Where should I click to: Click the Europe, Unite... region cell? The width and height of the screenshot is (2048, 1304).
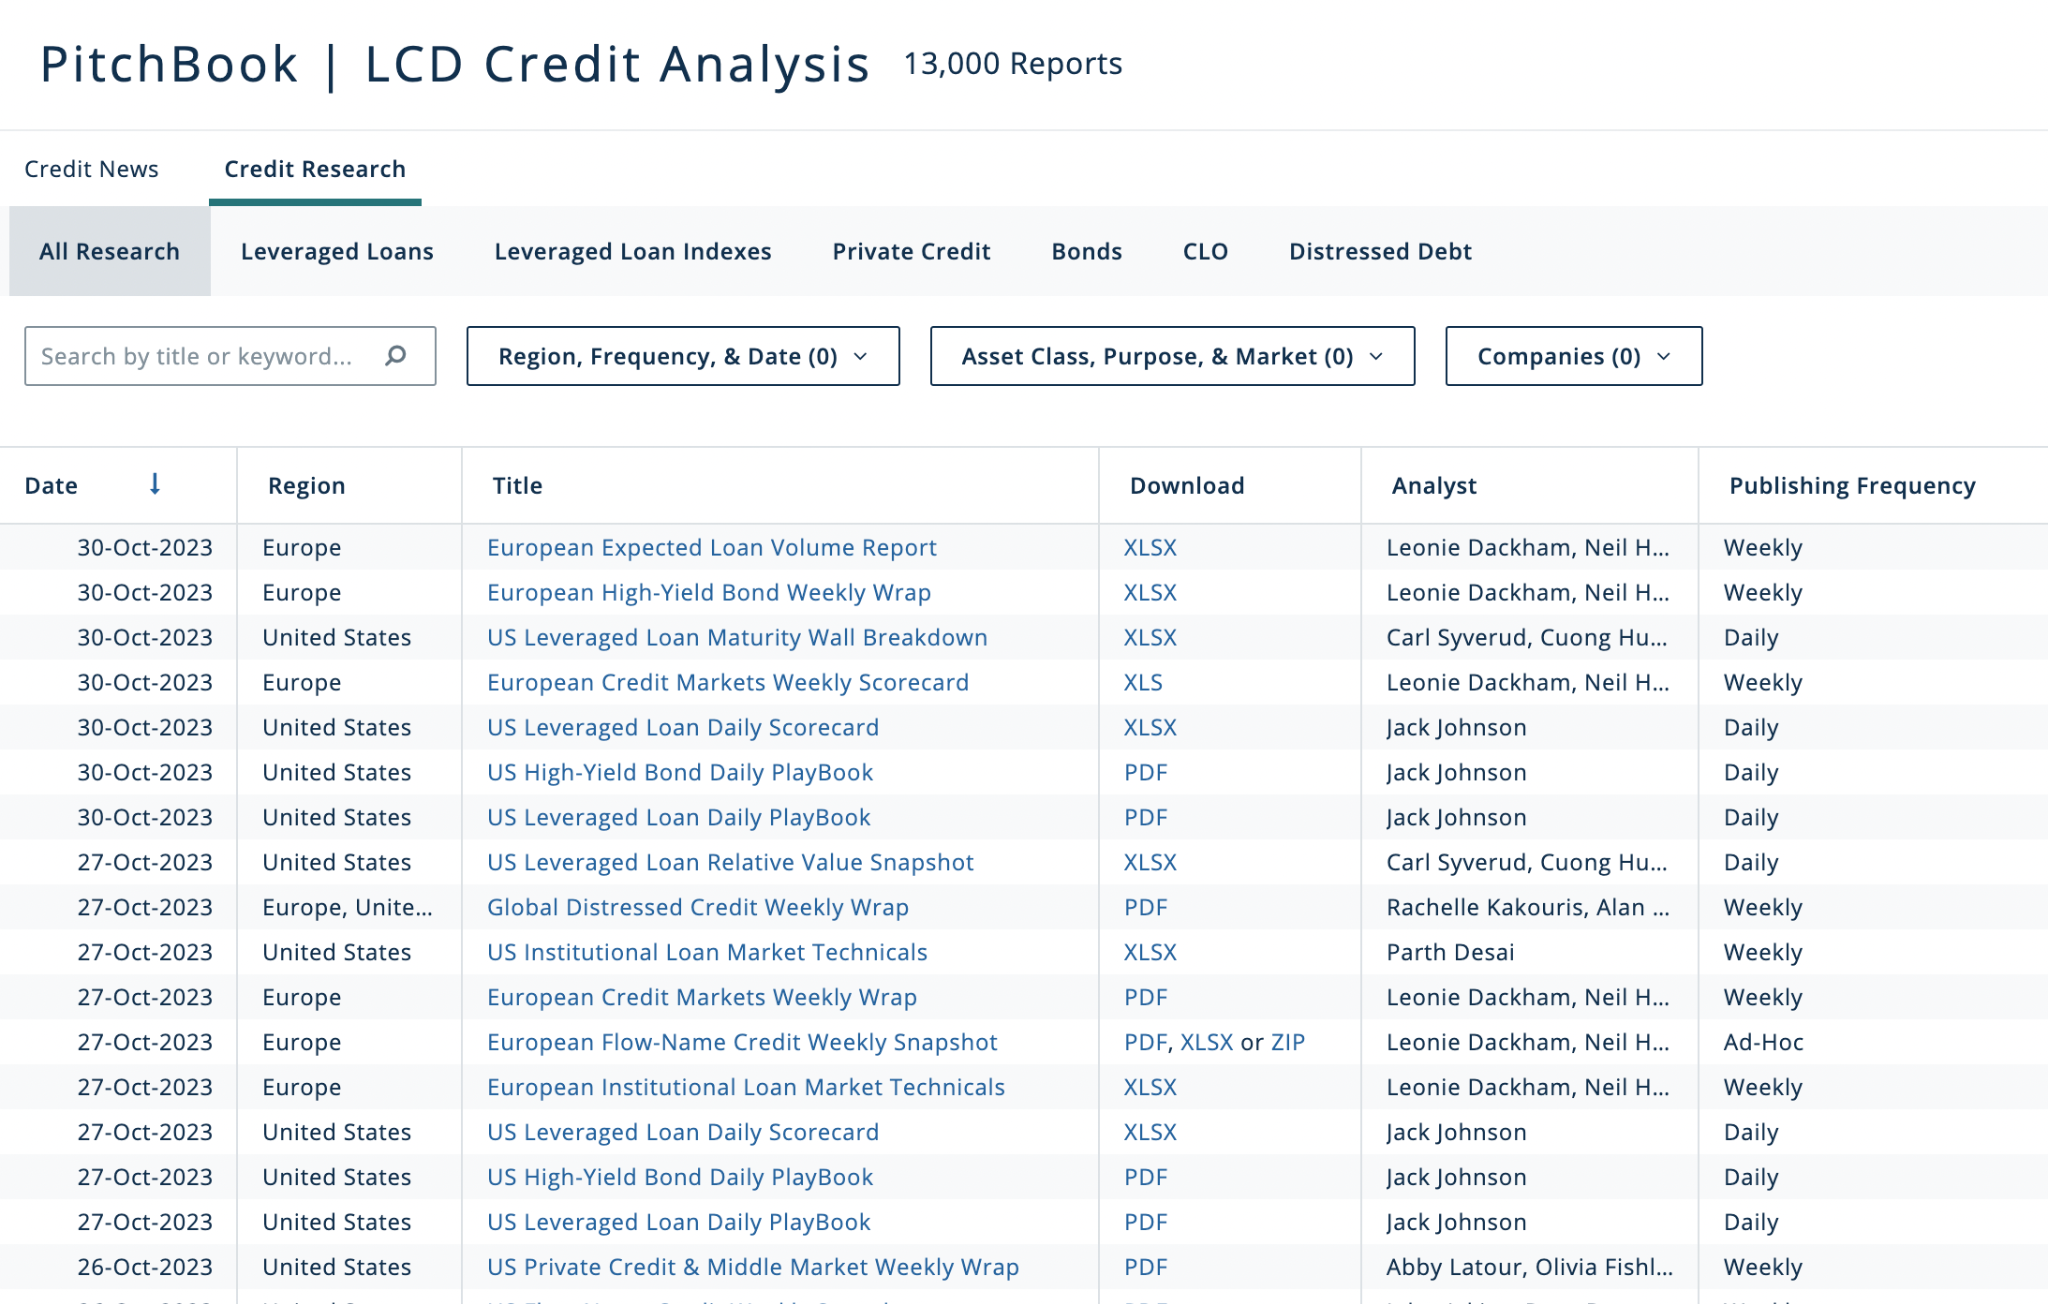(347, 908)
